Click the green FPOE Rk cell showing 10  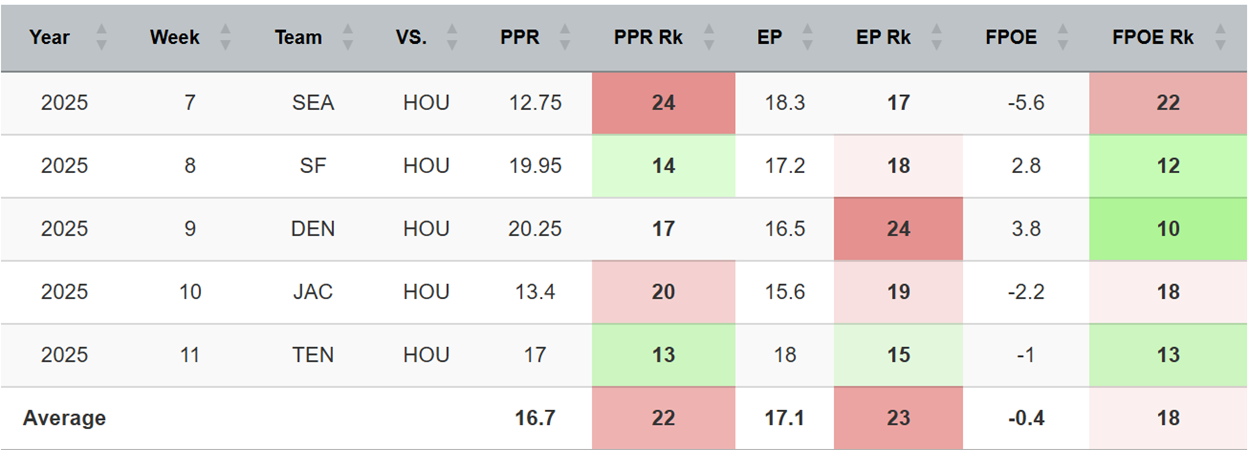1167,229
